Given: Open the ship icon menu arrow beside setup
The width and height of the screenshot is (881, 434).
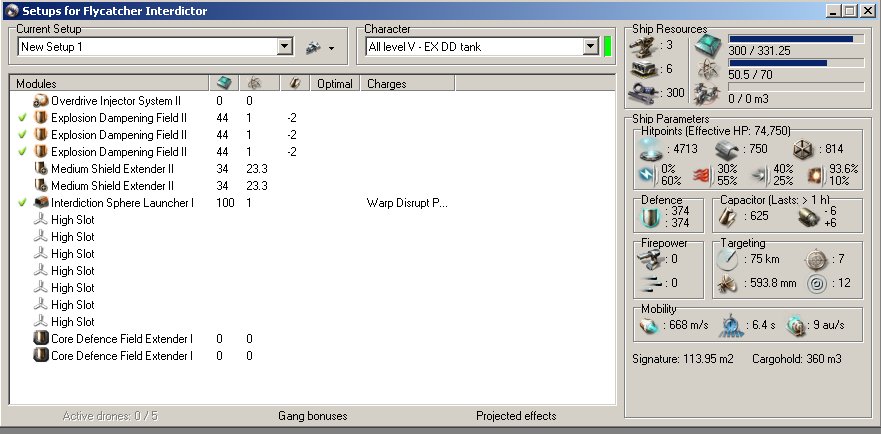Looking at the screenshot, I should [331, 48].
